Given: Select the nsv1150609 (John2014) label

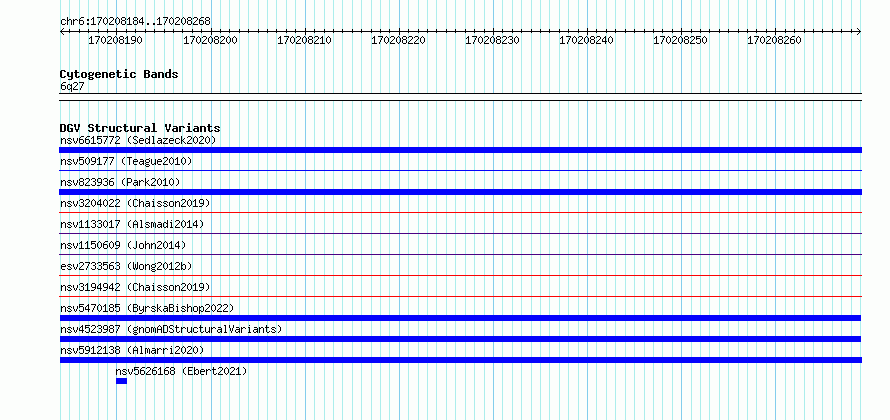Looking at the screenshot, I should [123, 245].
